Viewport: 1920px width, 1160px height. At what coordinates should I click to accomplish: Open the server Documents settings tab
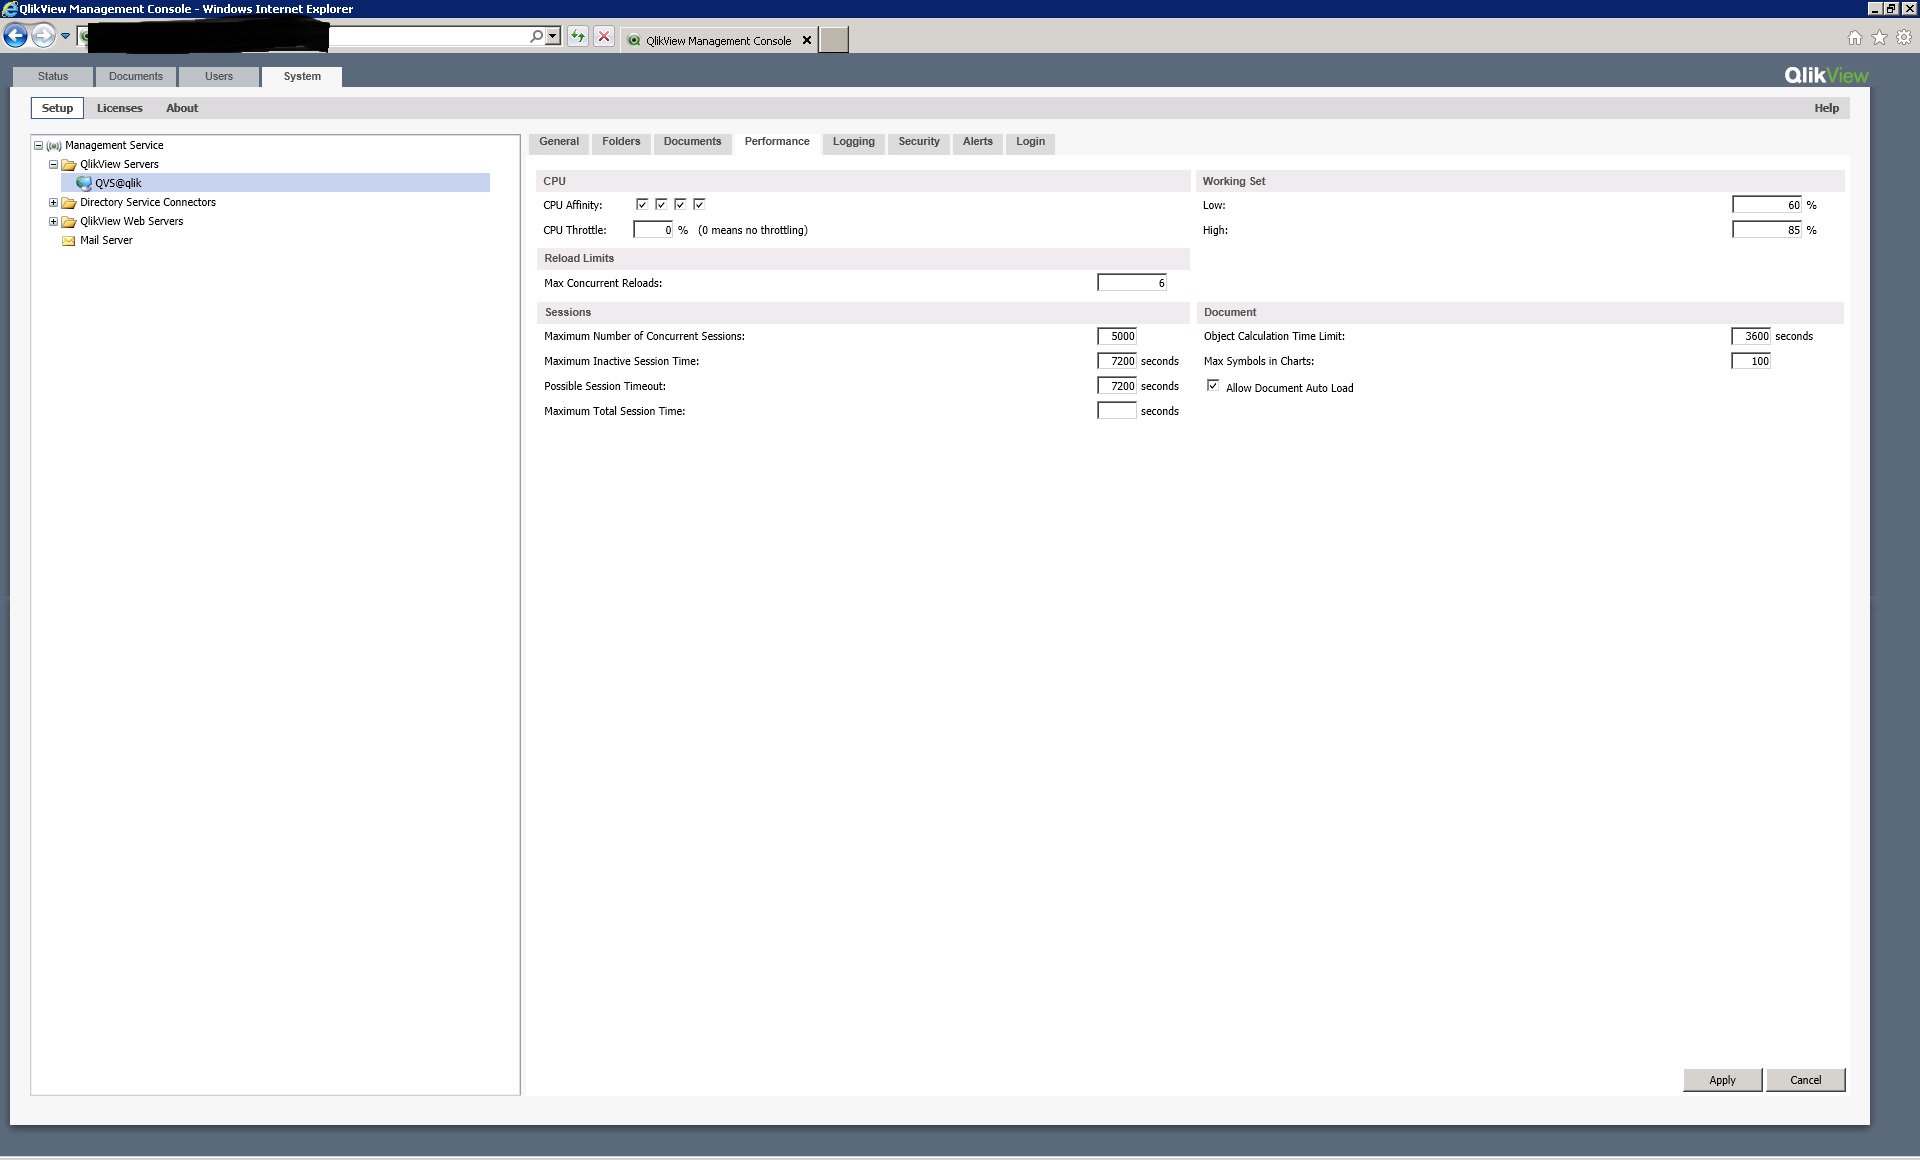pos(692,142)
